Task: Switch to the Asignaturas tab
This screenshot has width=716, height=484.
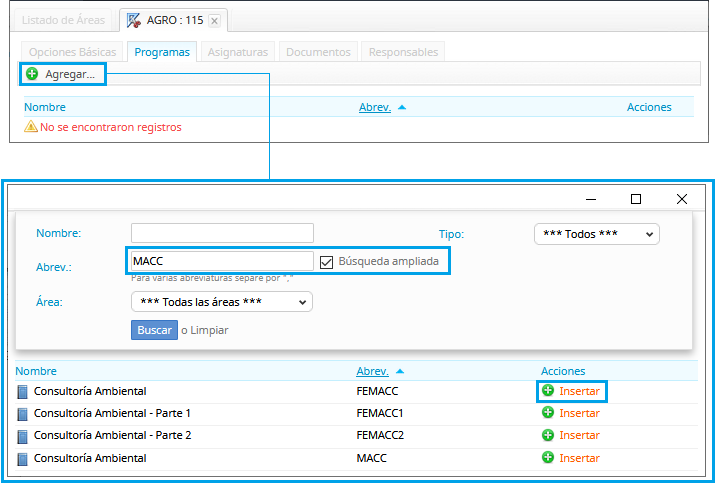Action: tap(238, 52)
